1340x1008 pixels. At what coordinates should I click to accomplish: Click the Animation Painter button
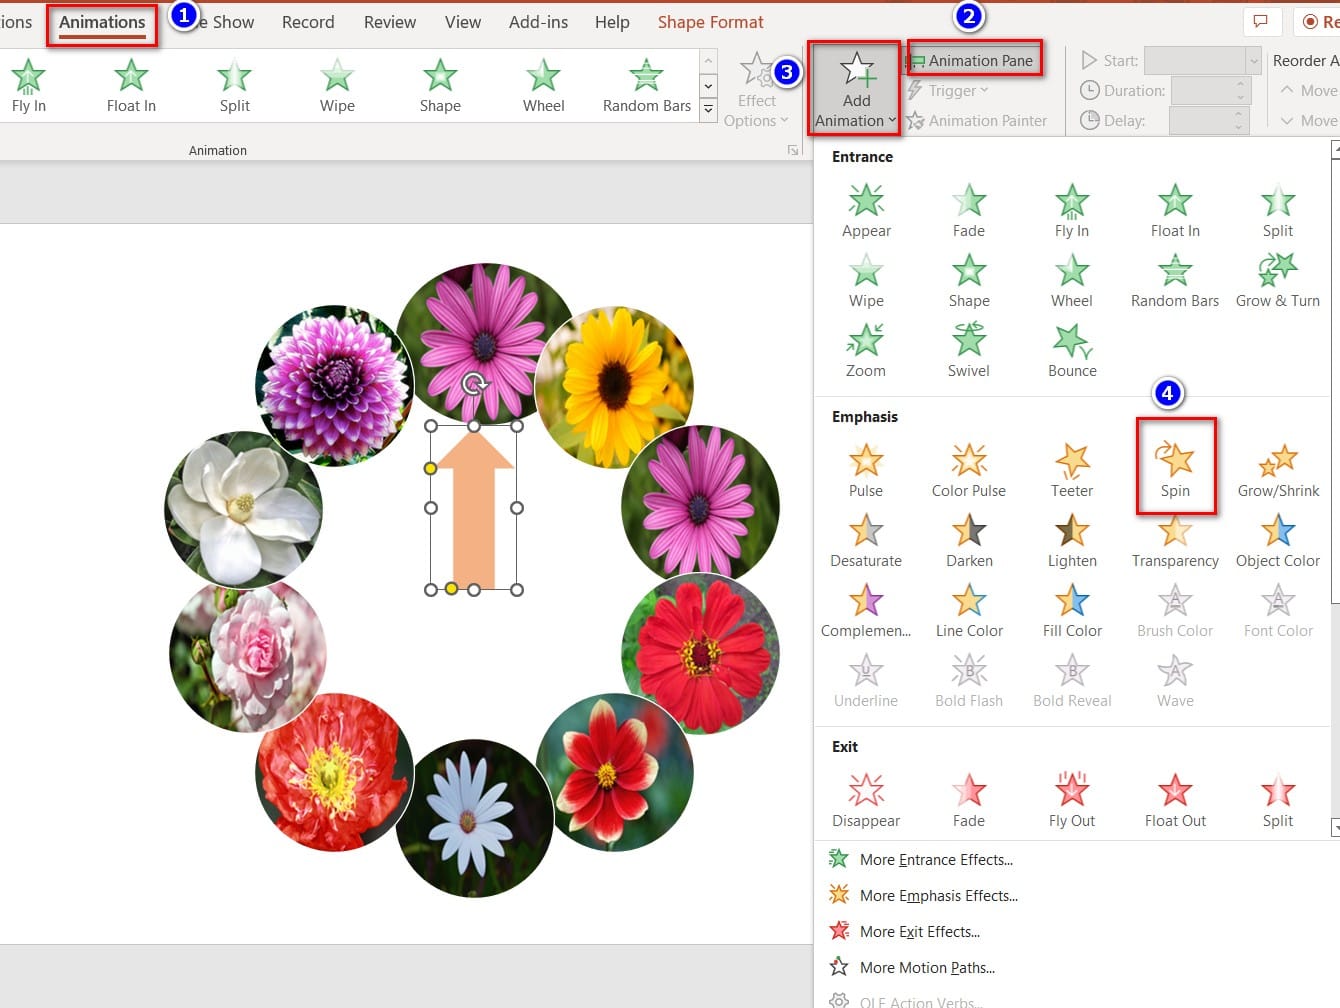976,121
